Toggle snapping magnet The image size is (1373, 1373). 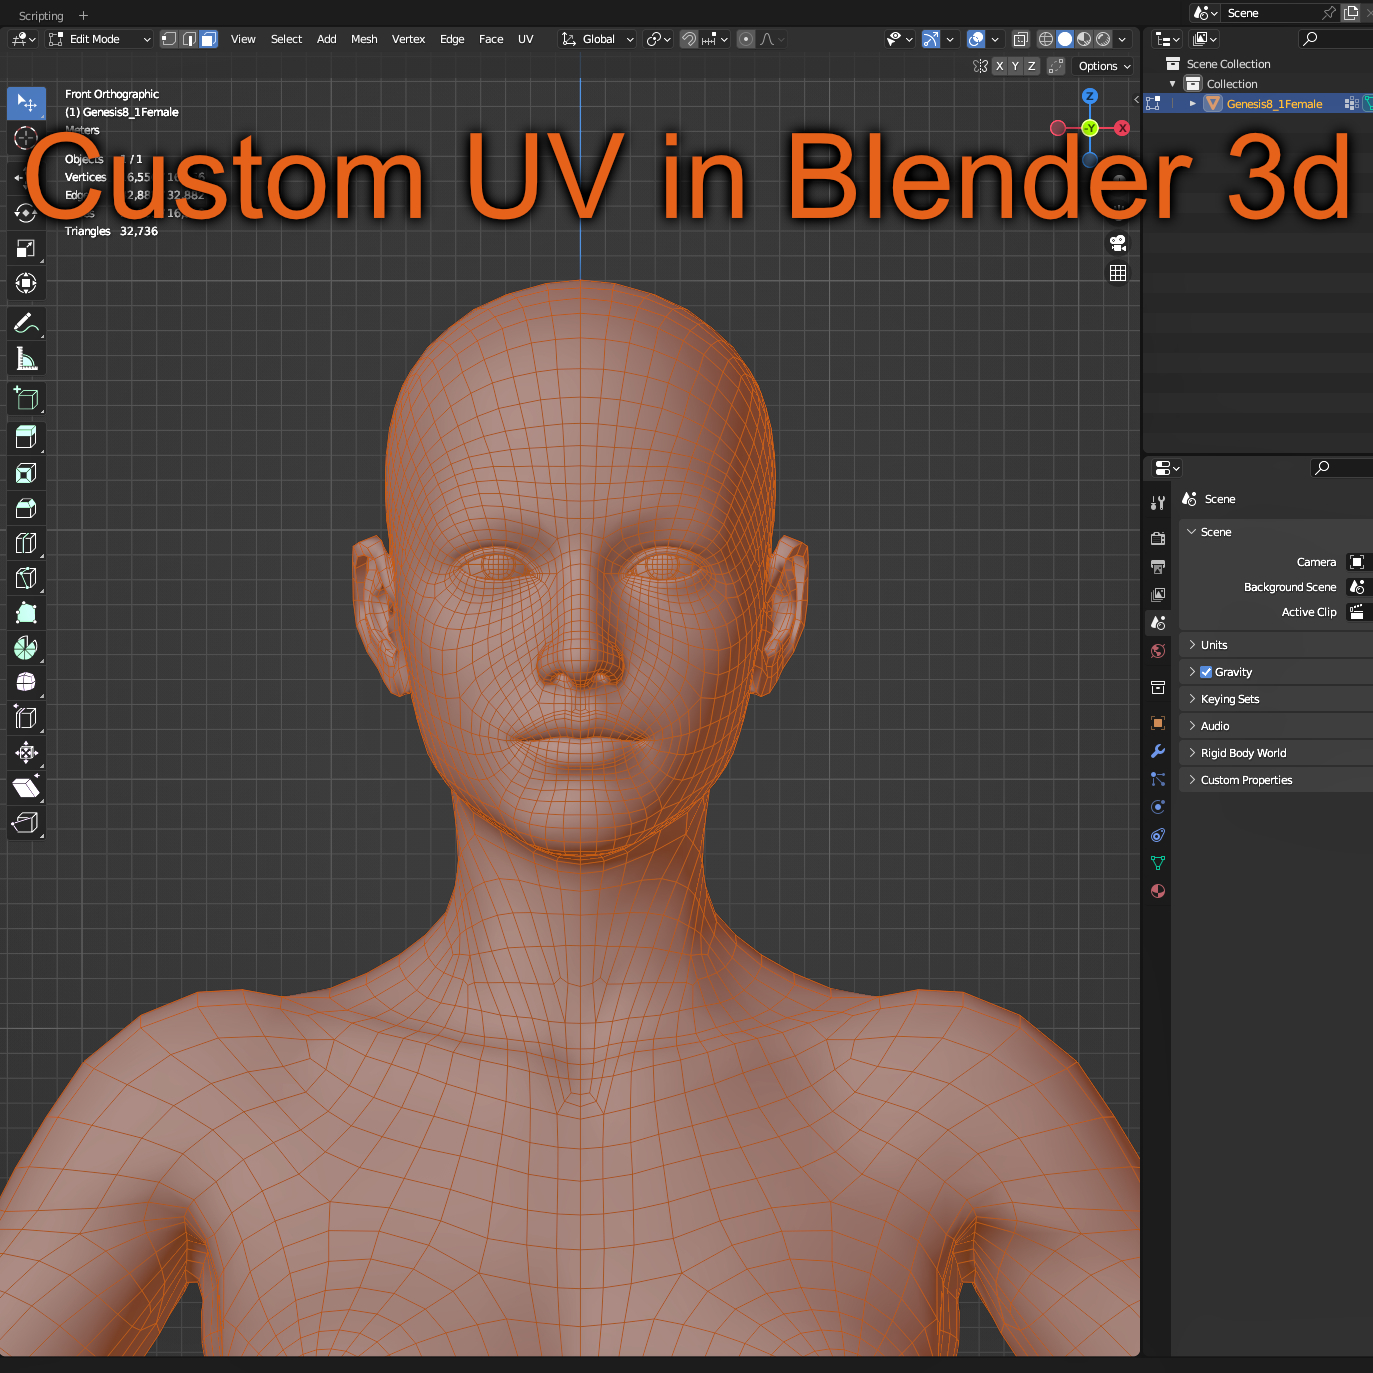point(689,39)
